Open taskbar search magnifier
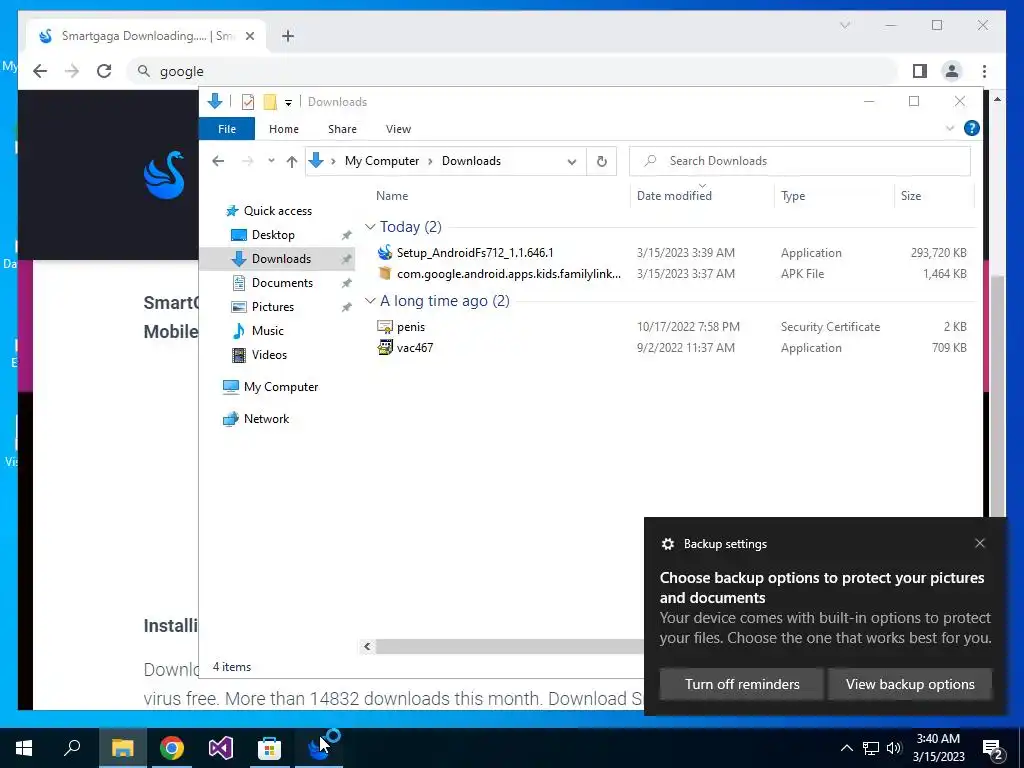The width and height of the screenshot is (1024, 768). 72,748
